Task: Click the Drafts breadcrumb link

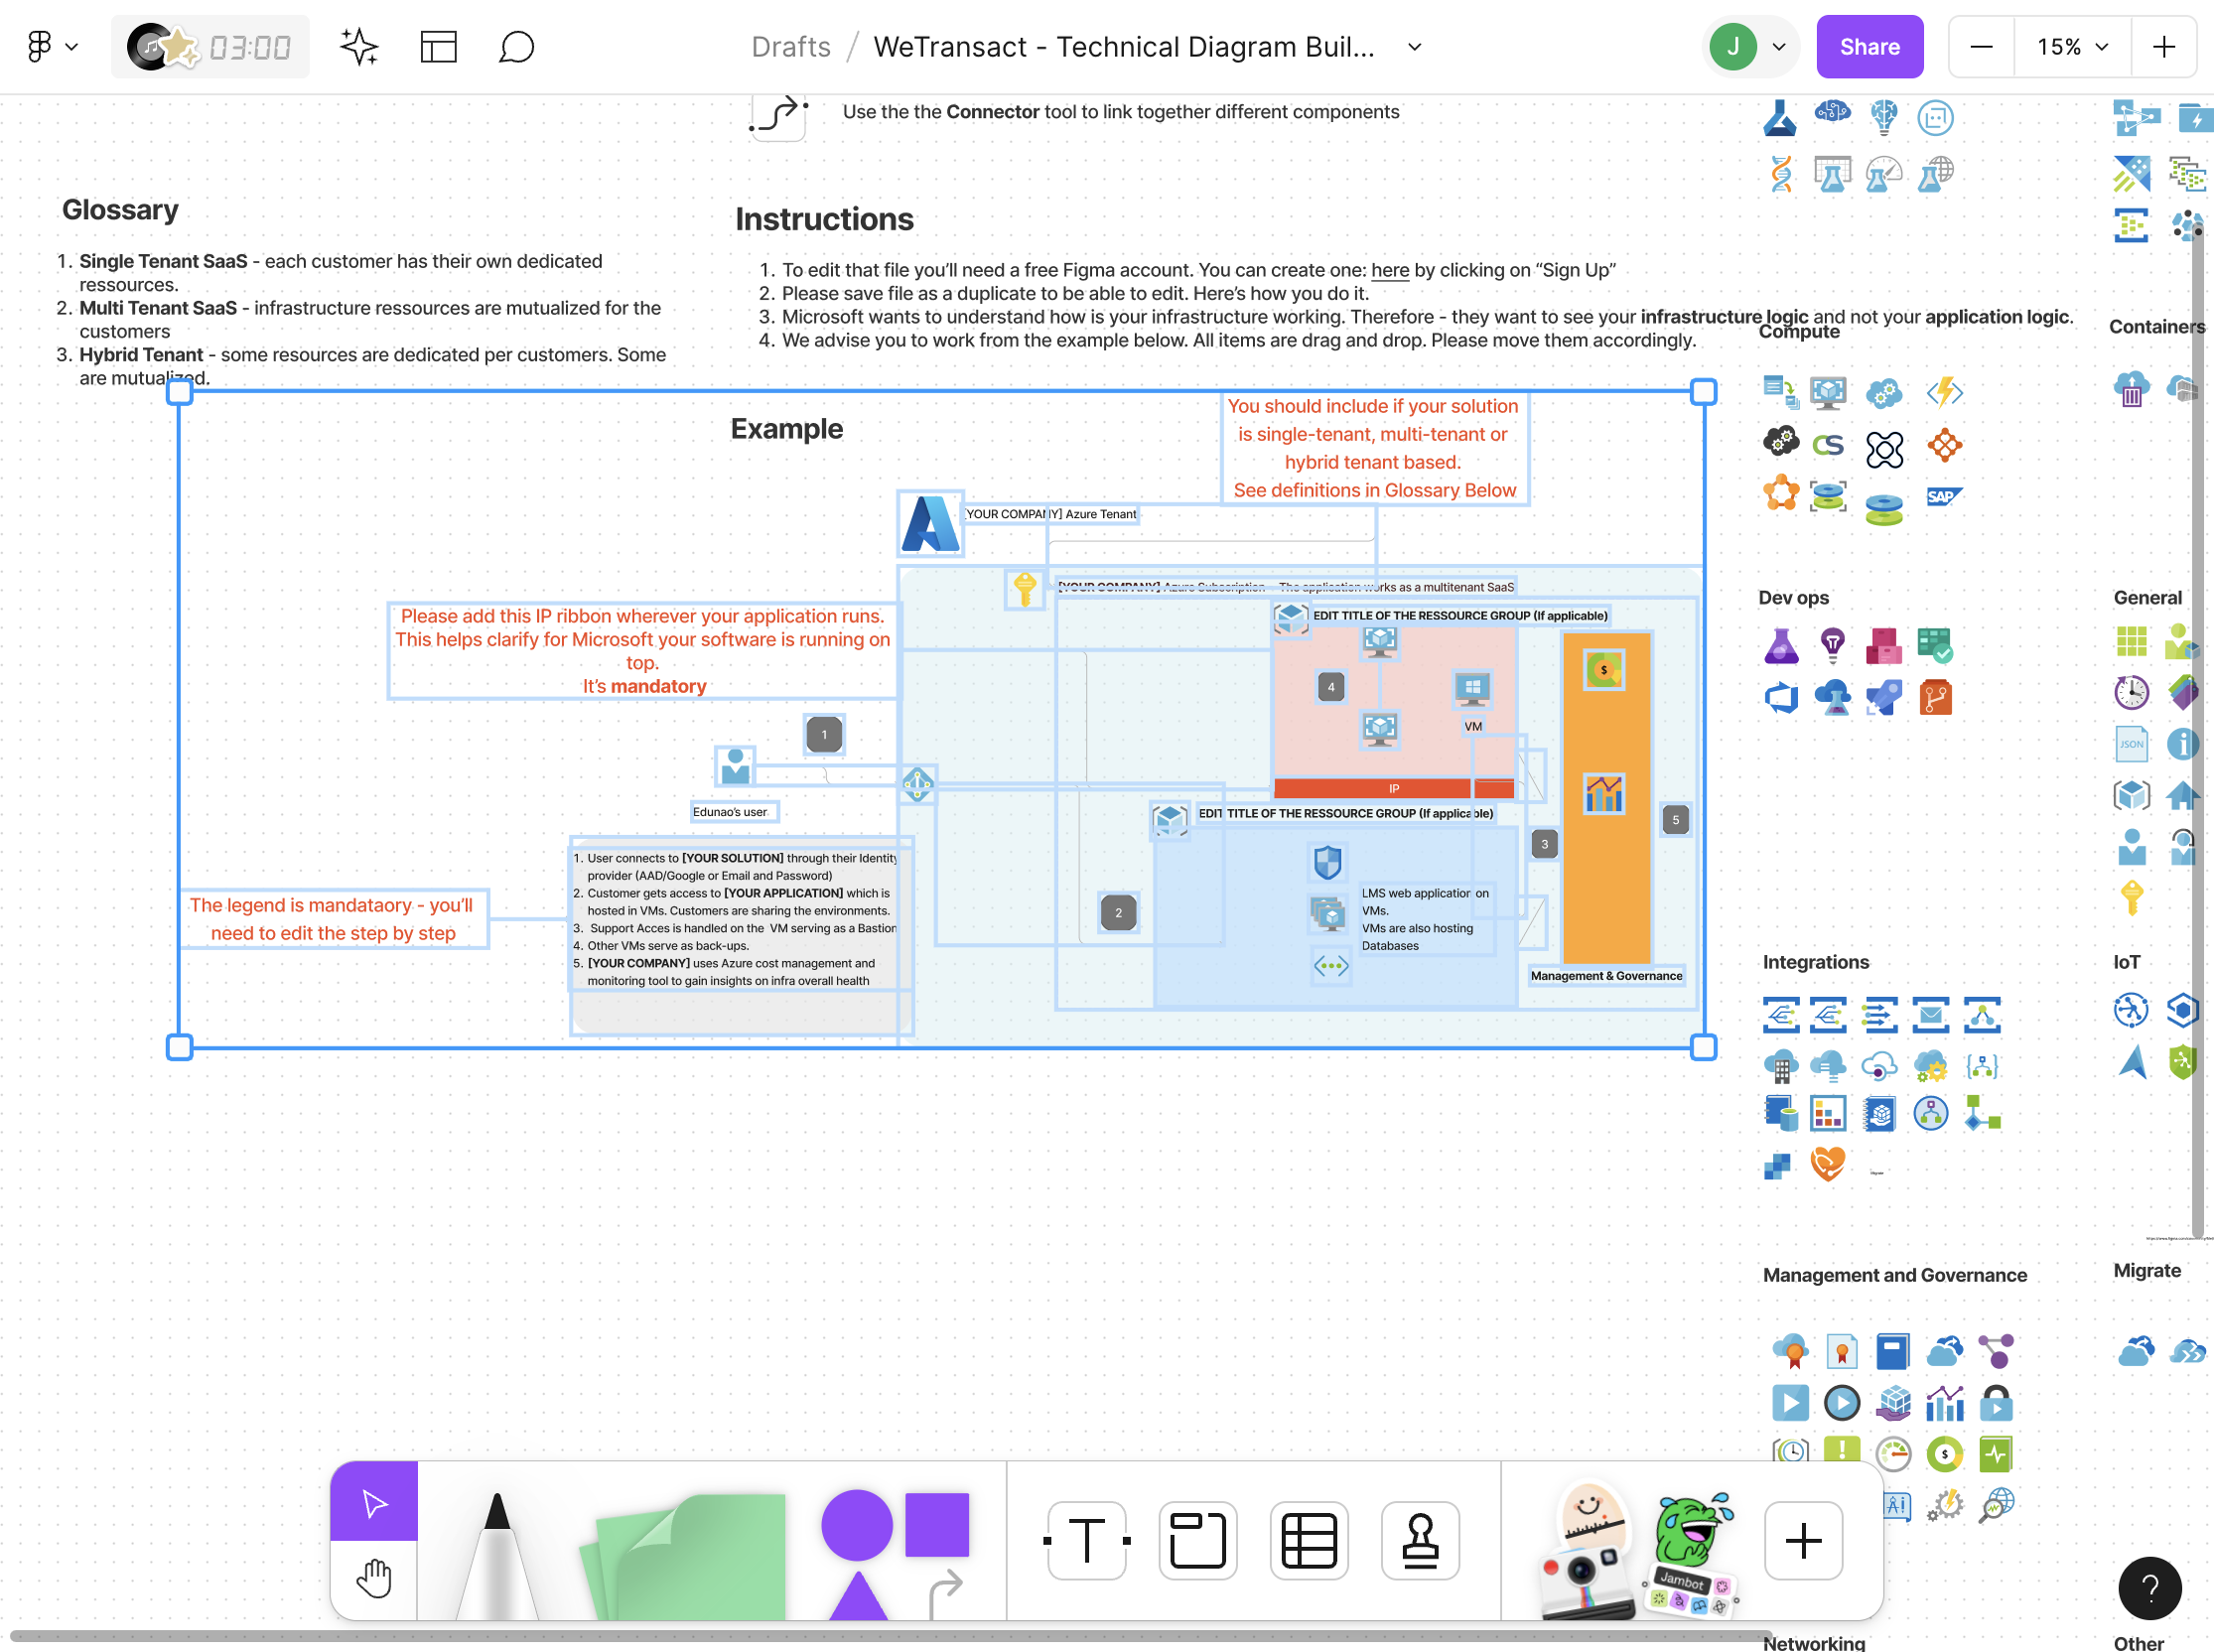Action: point(791,47)
